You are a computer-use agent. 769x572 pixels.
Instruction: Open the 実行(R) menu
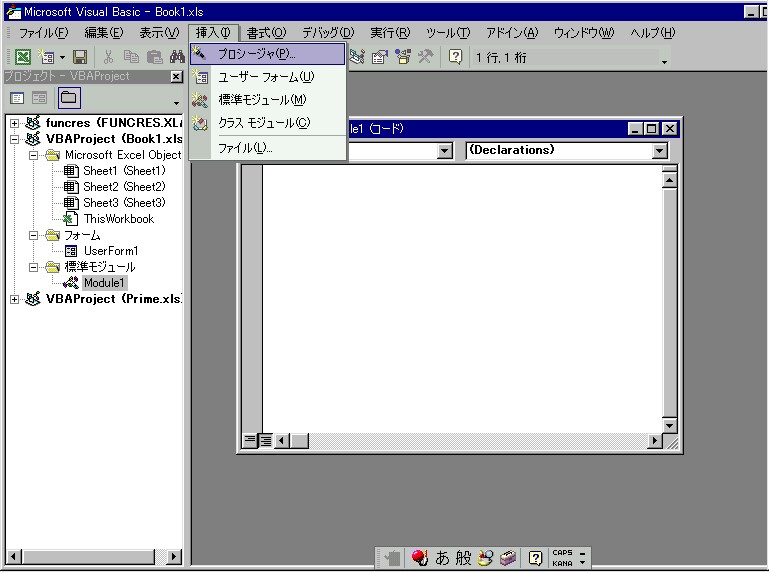(390, 33)
